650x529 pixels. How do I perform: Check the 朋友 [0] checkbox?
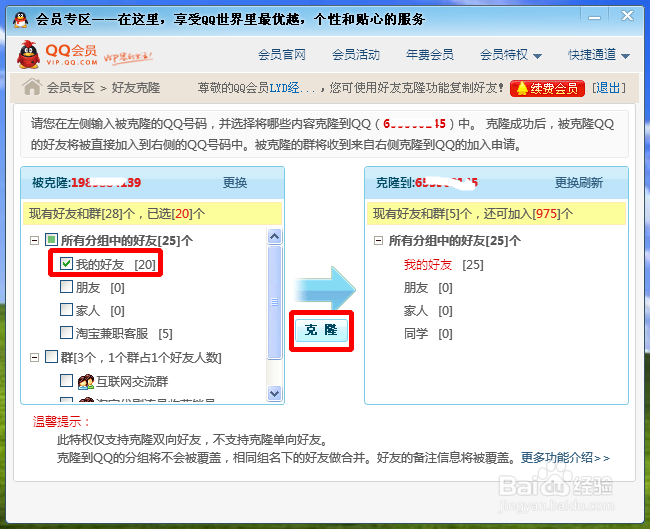coord(66,286)
